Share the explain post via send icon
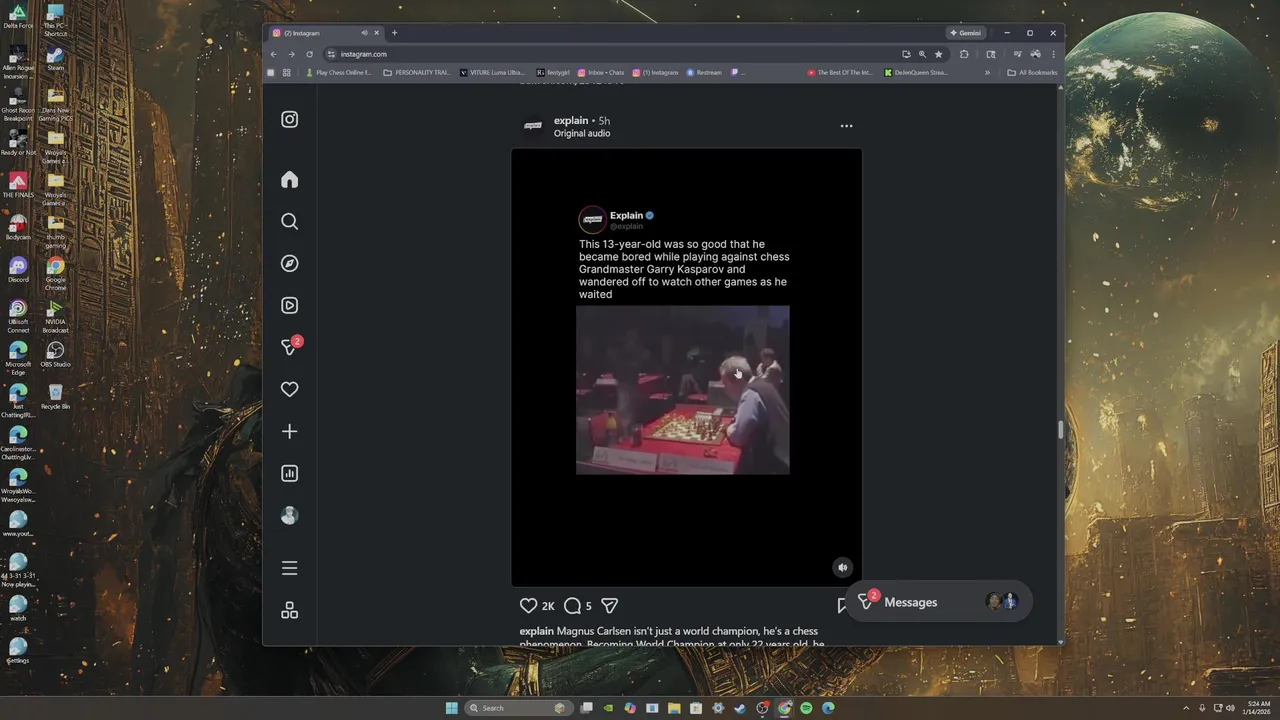Image resolution: width=1280 pixels, height=720 pixels. click(x=609, y=606)
